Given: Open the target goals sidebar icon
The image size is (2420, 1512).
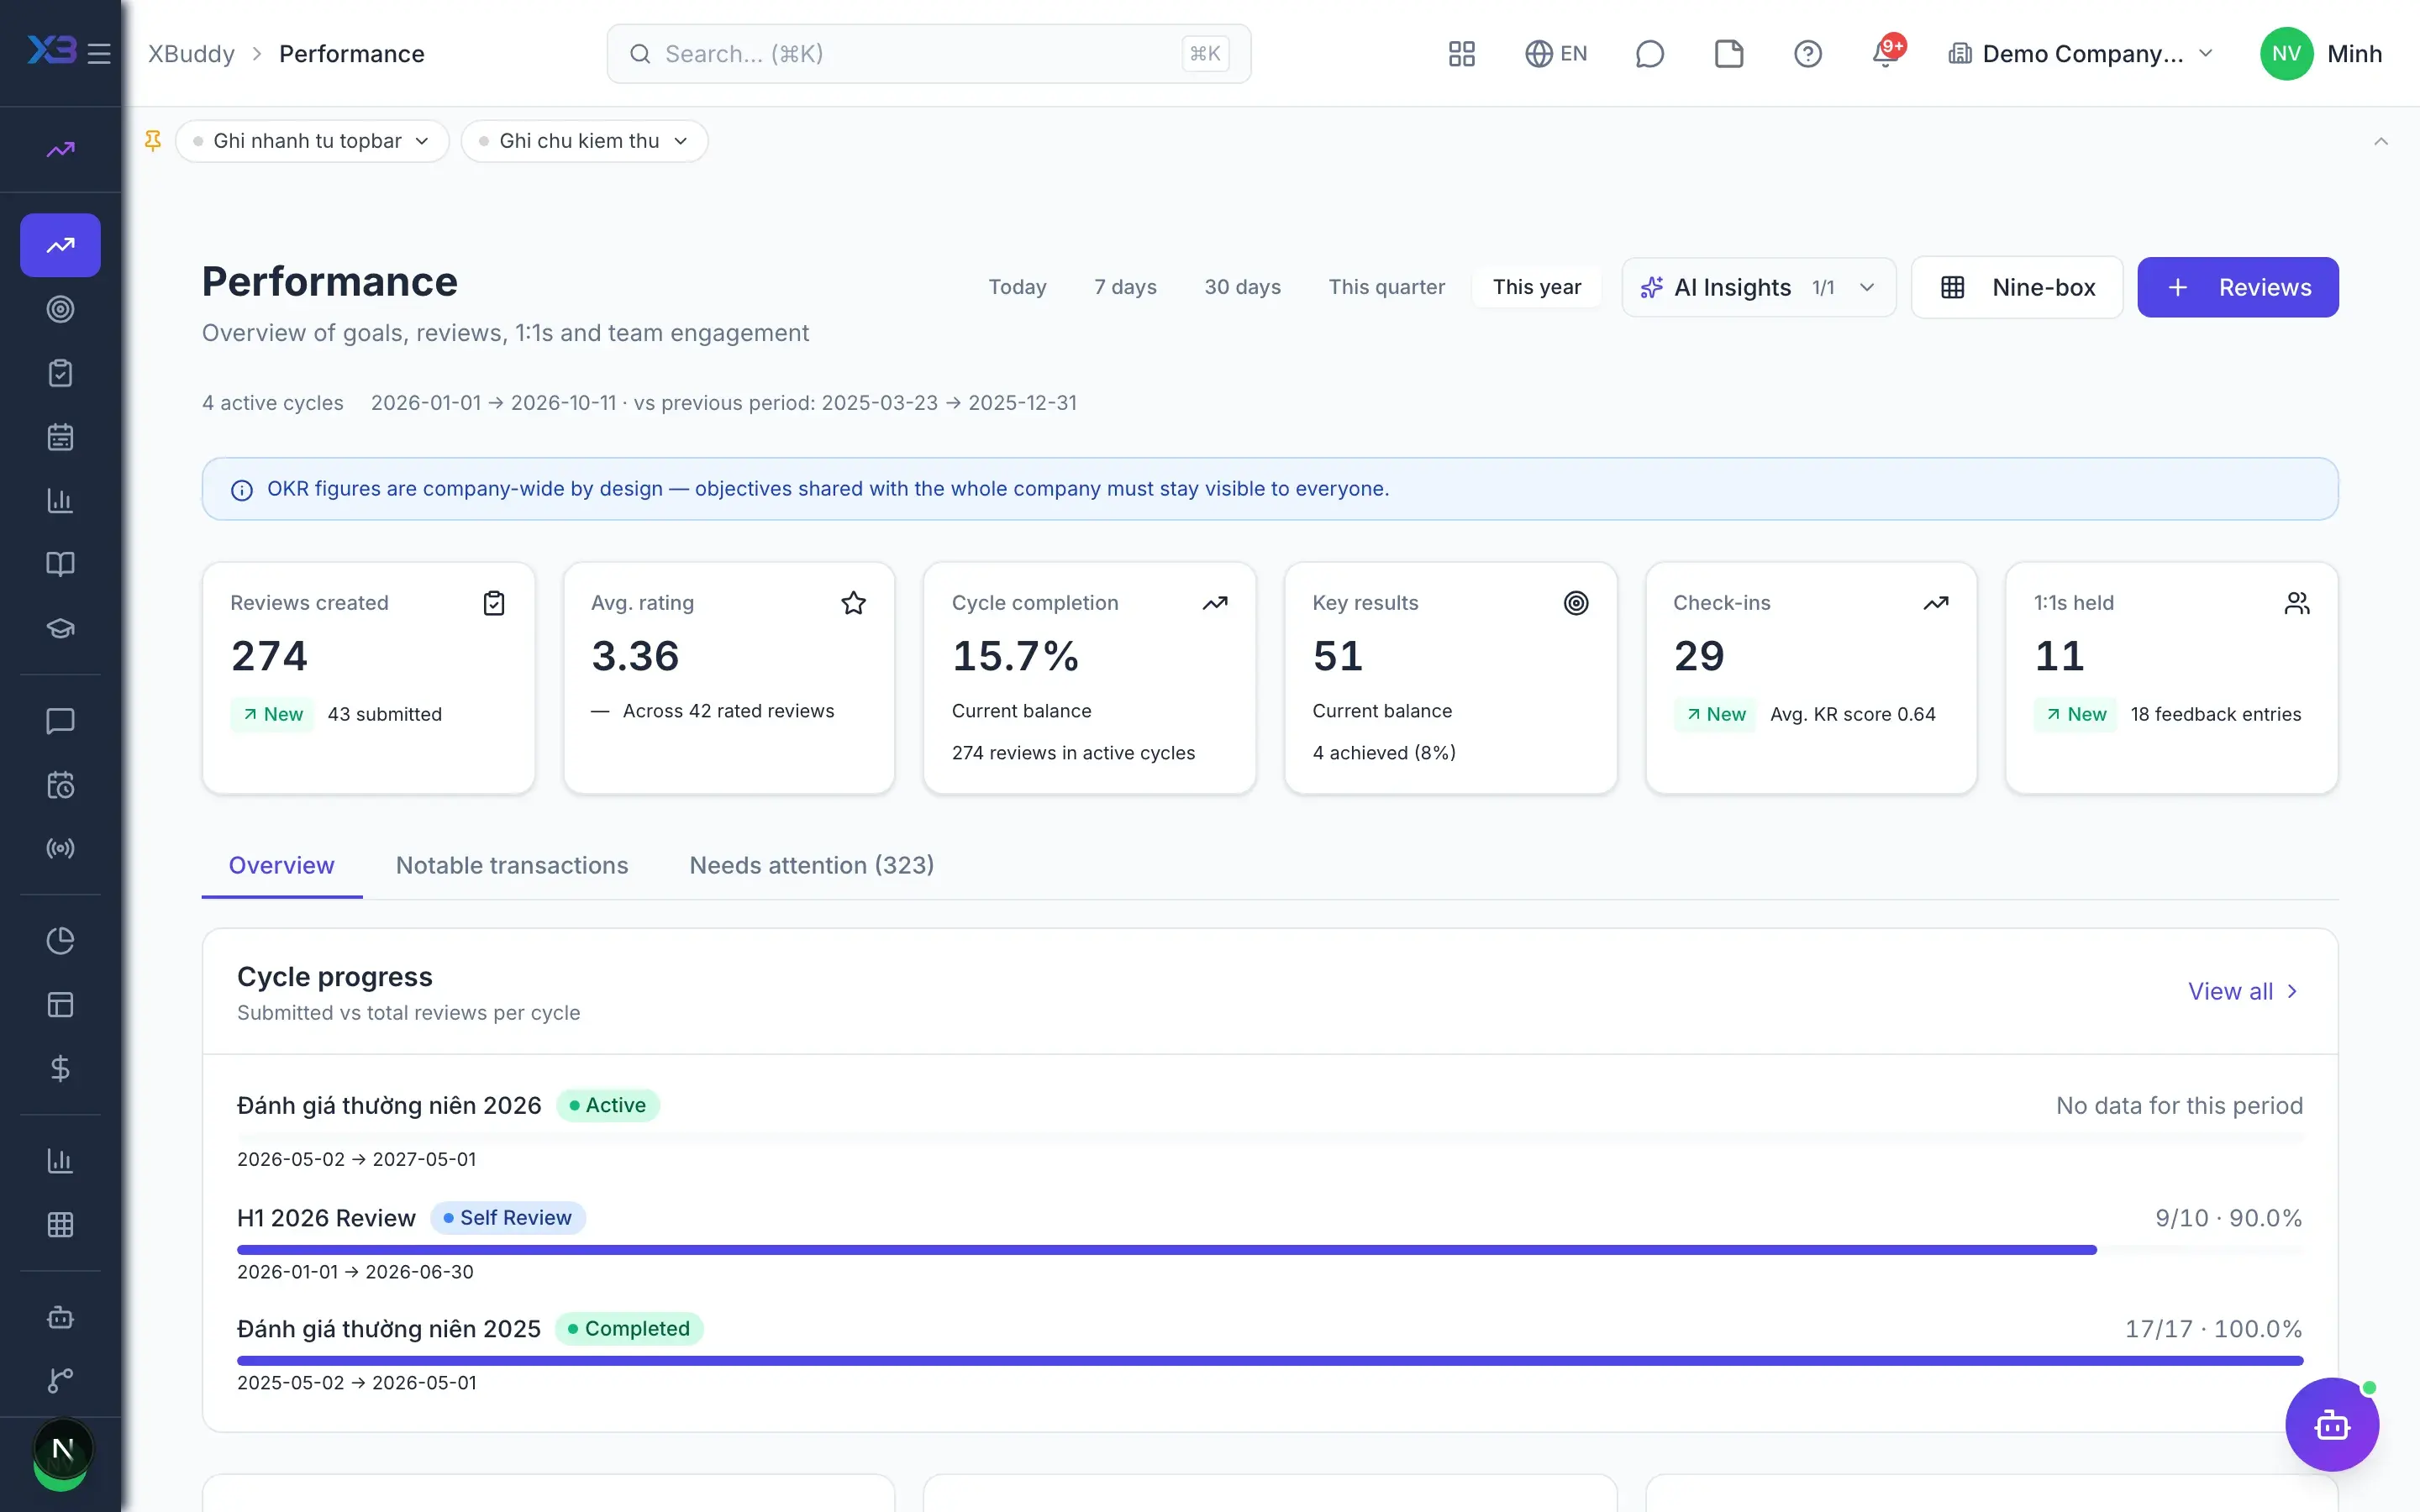Looking at the screenshot, I should (x=60, y=309).
